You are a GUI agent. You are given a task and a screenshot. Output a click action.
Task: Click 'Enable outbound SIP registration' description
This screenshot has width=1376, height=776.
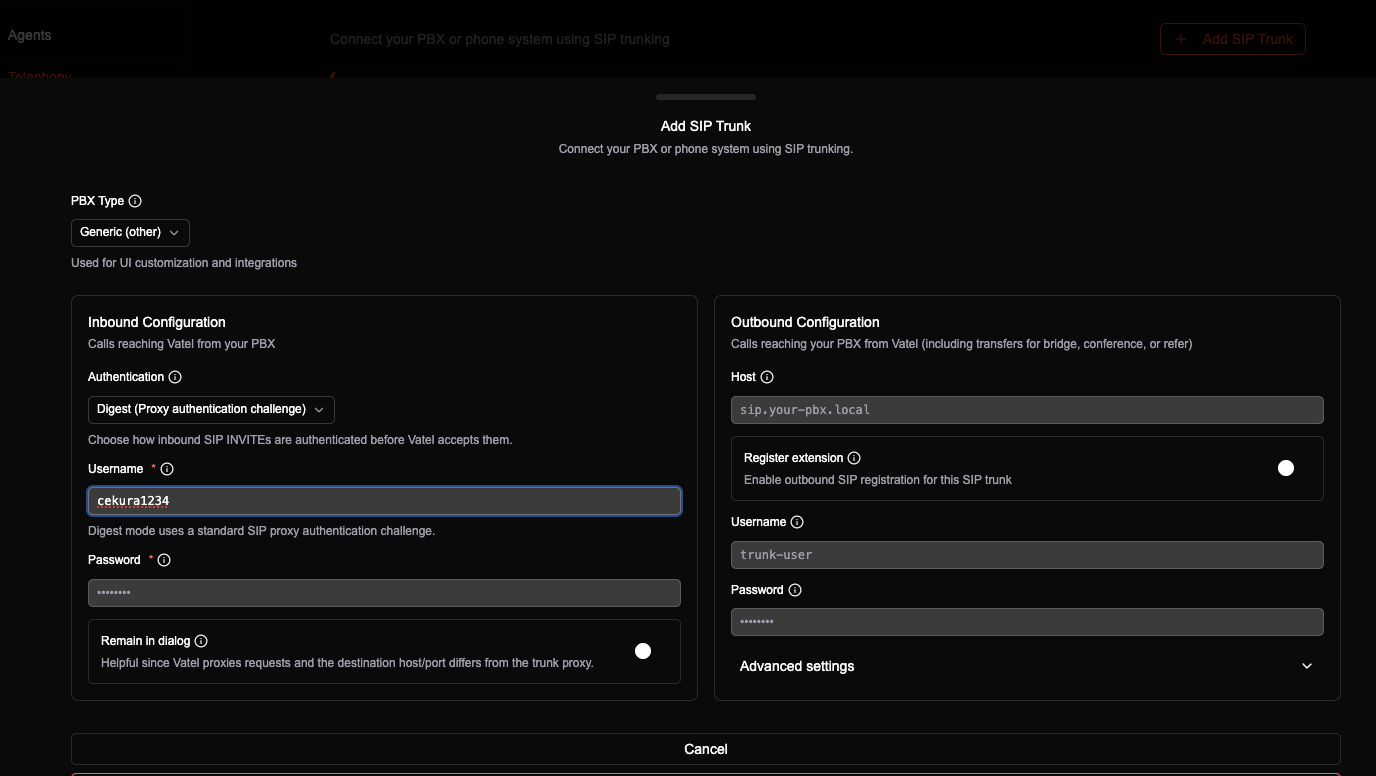click(878, 480)
